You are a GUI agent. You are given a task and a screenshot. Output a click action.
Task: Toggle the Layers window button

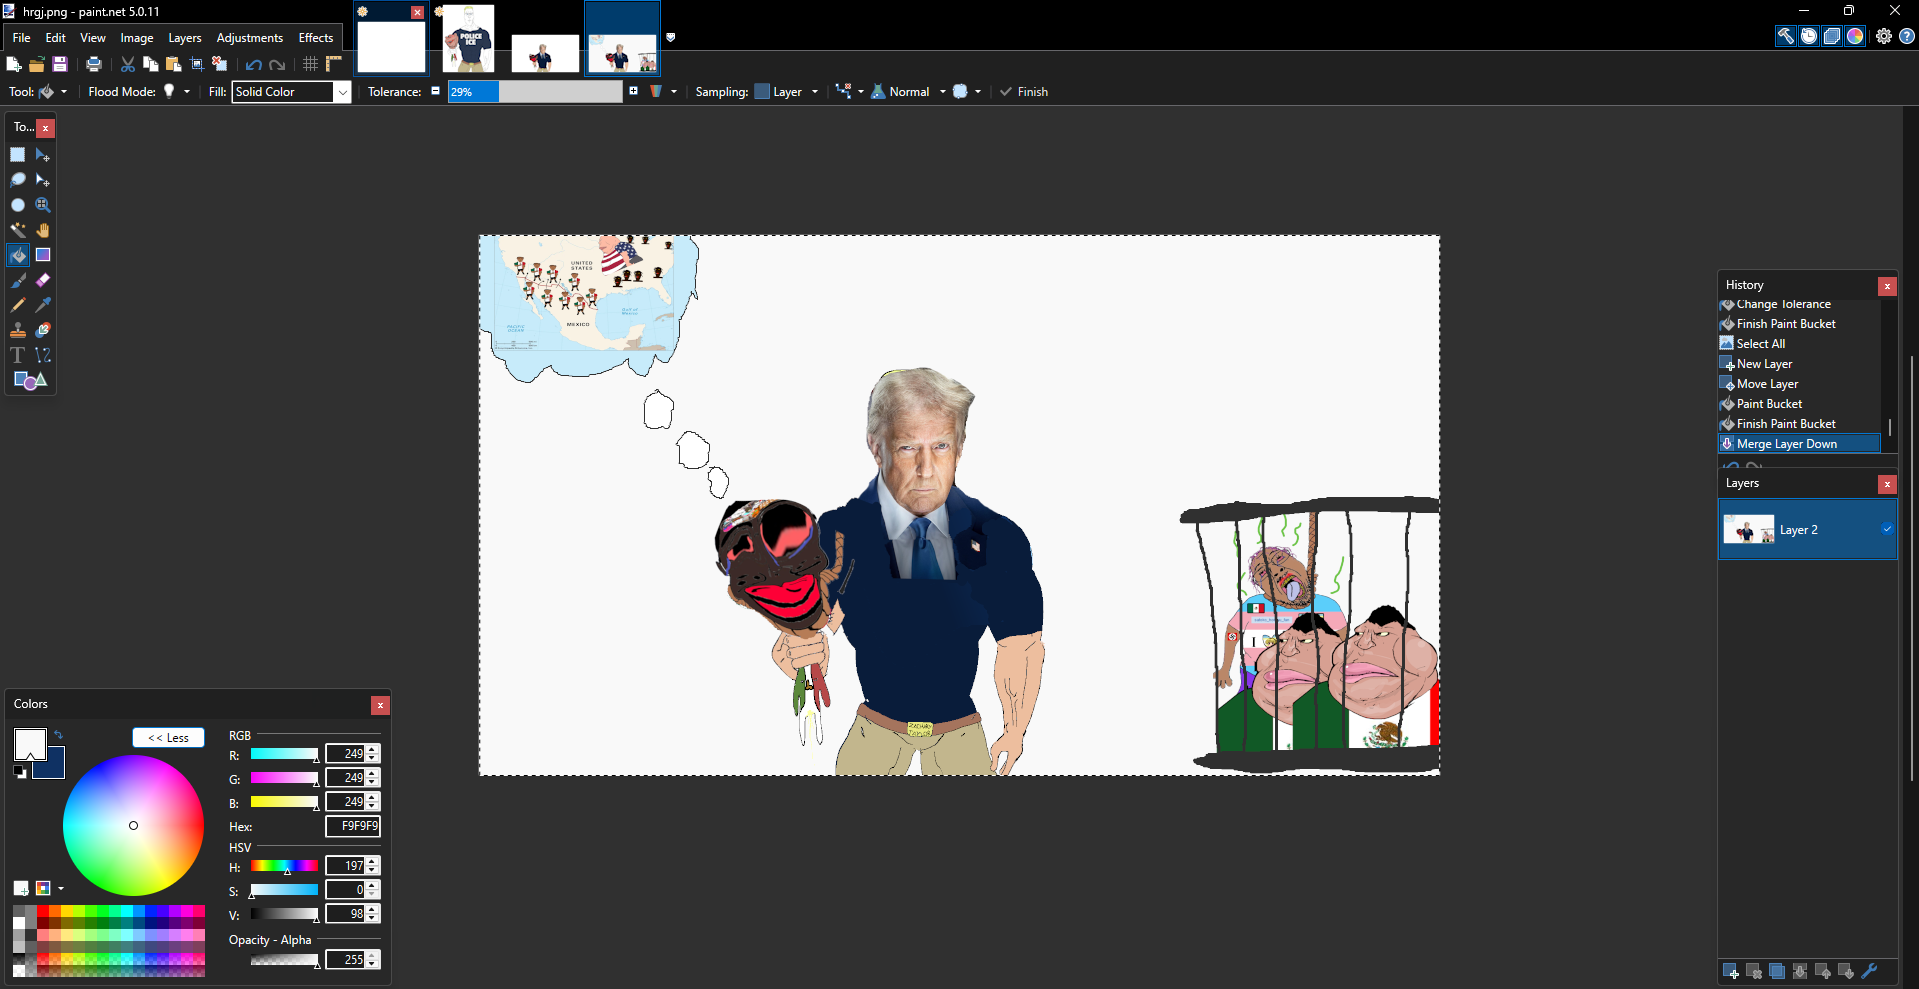[x=1832, y=36]
